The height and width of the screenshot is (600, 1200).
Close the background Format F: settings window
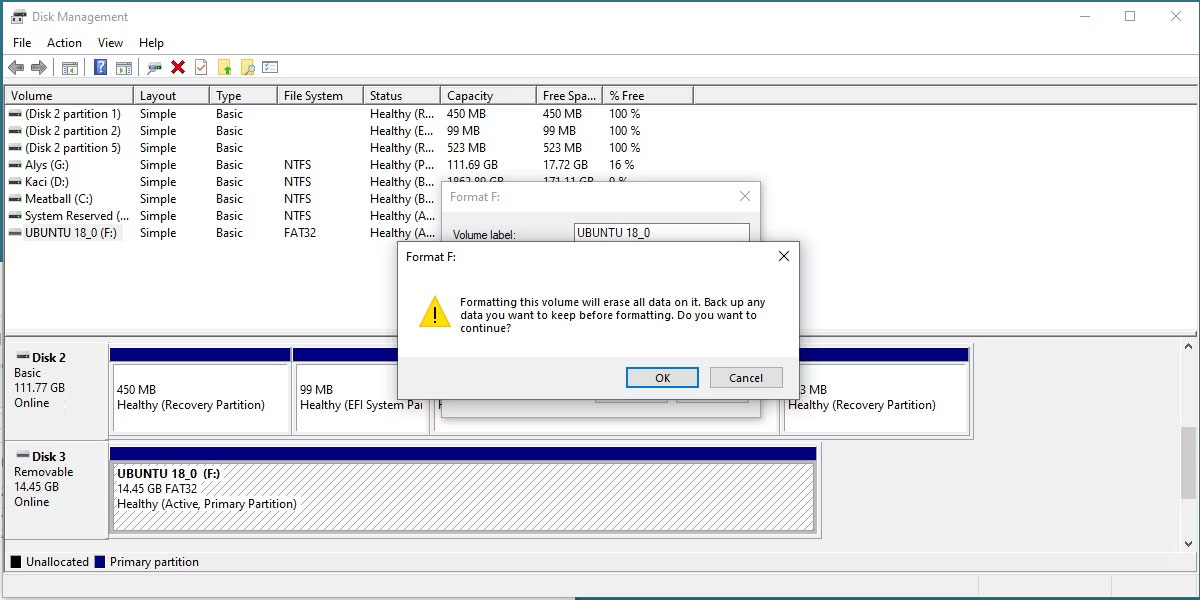pyautogui.click(x=744, y=197)
